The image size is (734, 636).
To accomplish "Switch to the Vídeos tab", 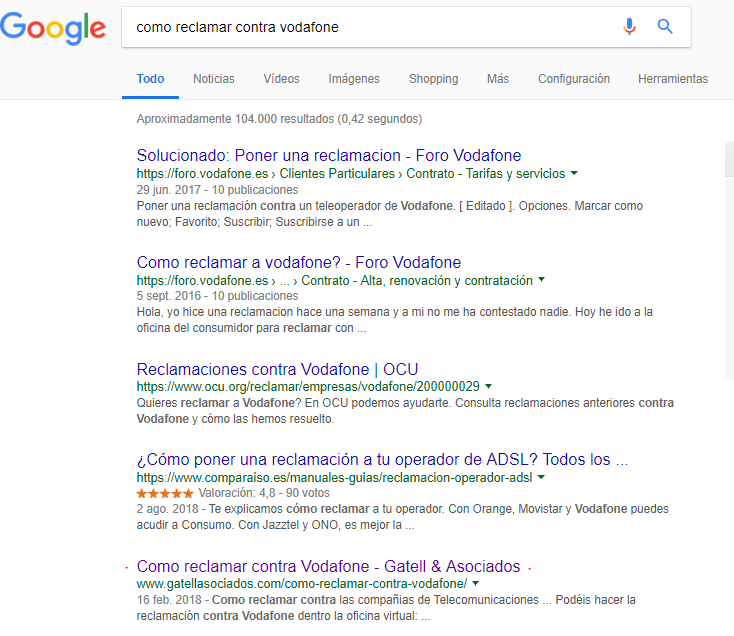I will pyautogui.click(x=281, y=79).
